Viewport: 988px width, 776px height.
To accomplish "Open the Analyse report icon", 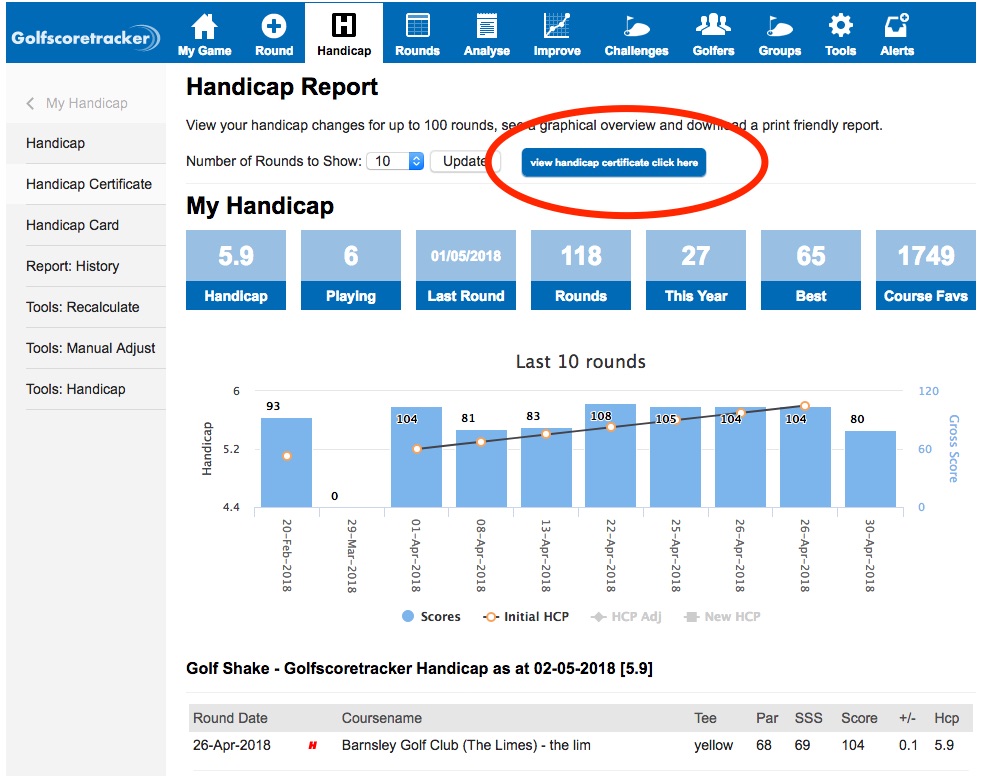I will [487, 27].
